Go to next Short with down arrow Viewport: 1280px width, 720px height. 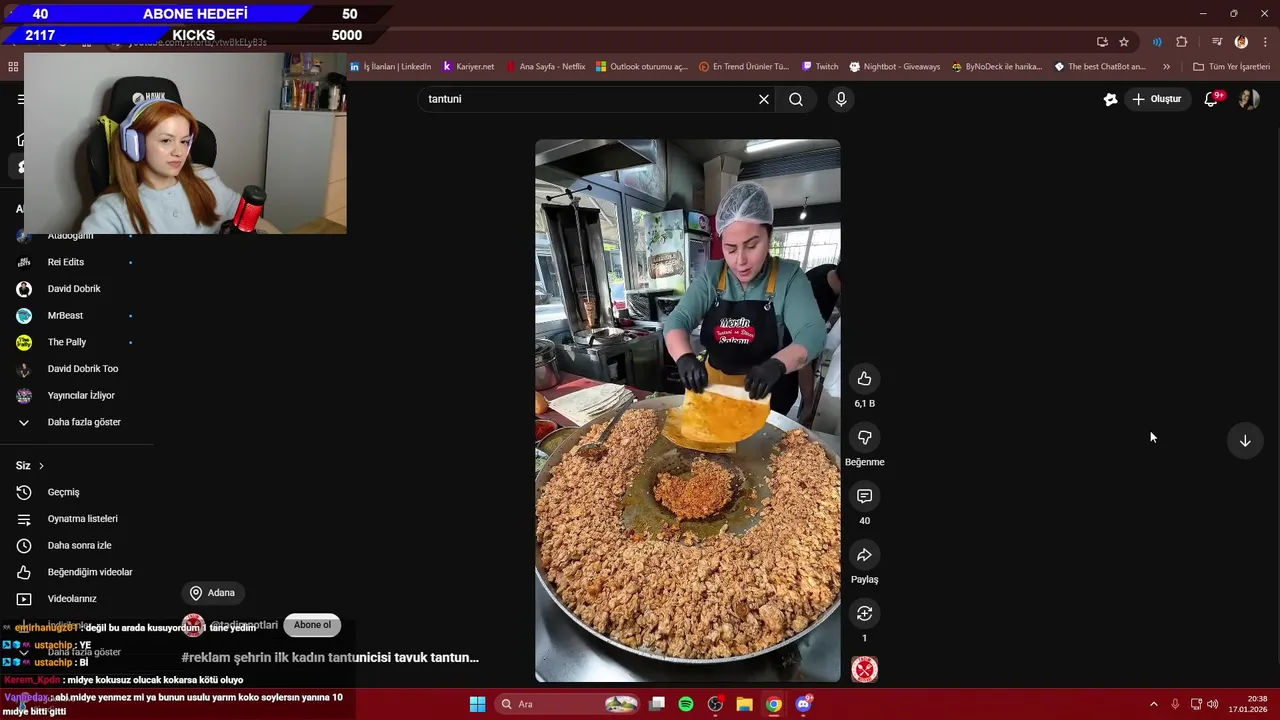click(1245, 440)
